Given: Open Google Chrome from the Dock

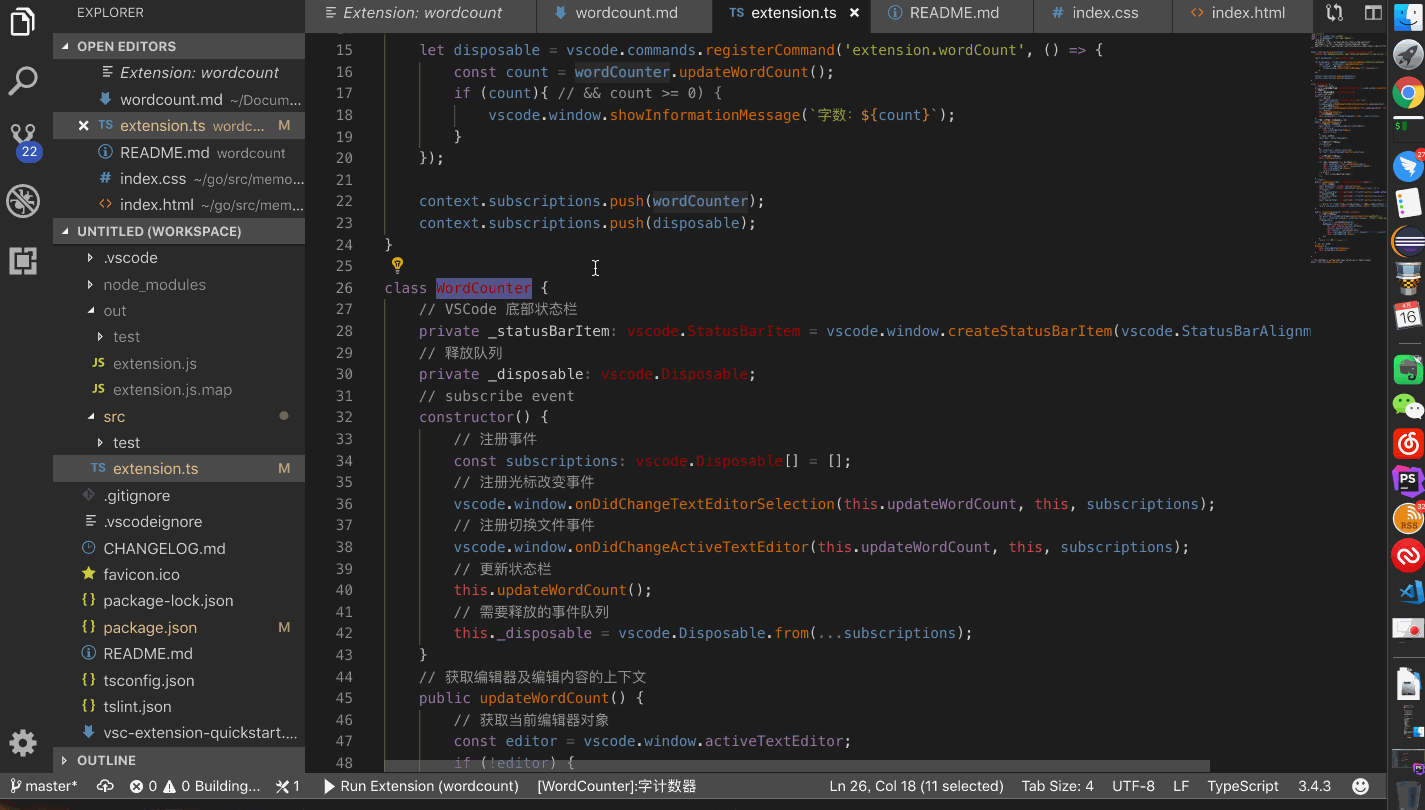Looking at the screenshot, I should tap(1408, 94).
